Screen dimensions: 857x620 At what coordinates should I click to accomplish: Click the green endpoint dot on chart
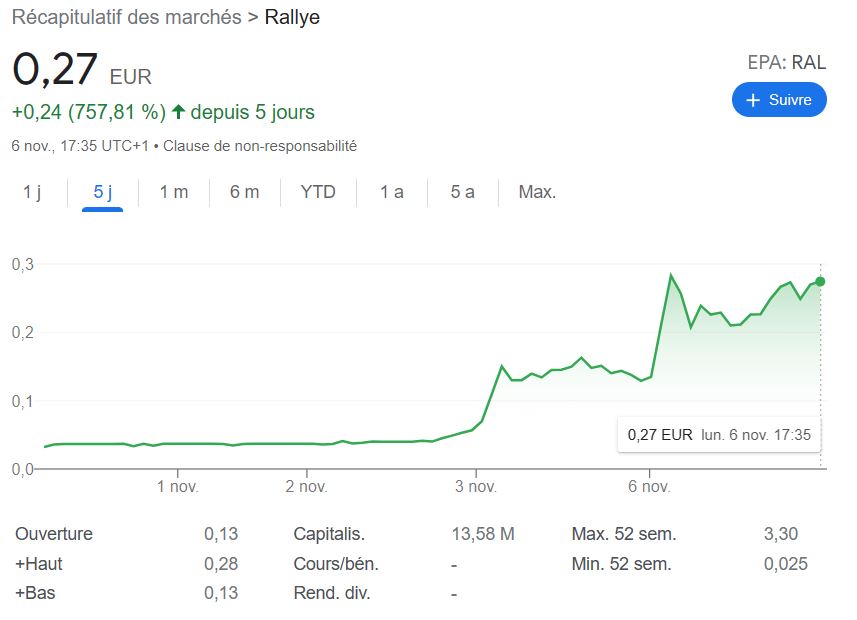[820, 281]
